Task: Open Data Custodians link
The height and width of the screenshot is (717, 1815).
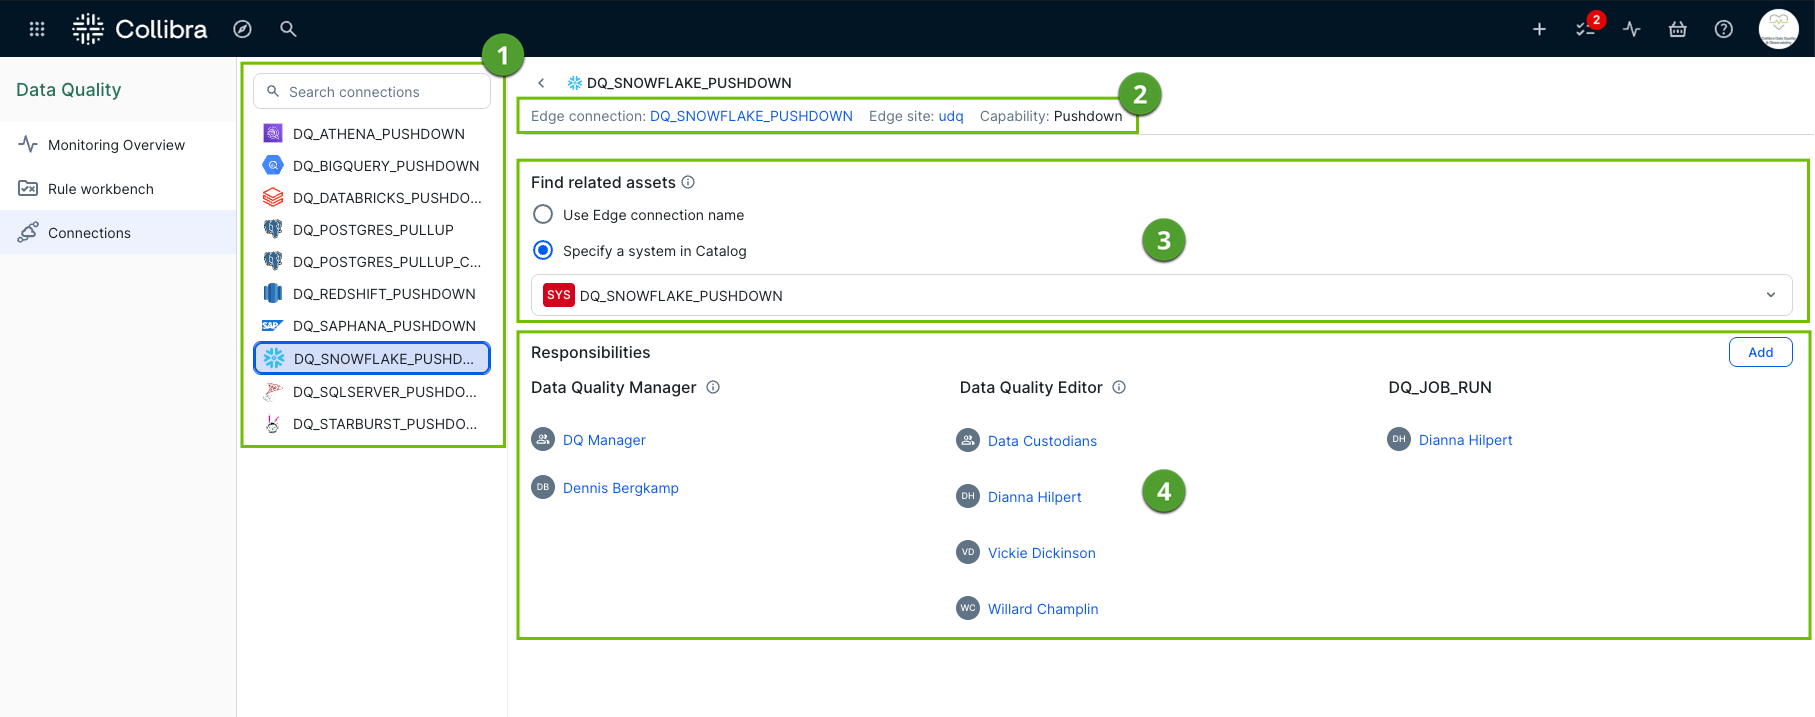Action: [1042, 441]
